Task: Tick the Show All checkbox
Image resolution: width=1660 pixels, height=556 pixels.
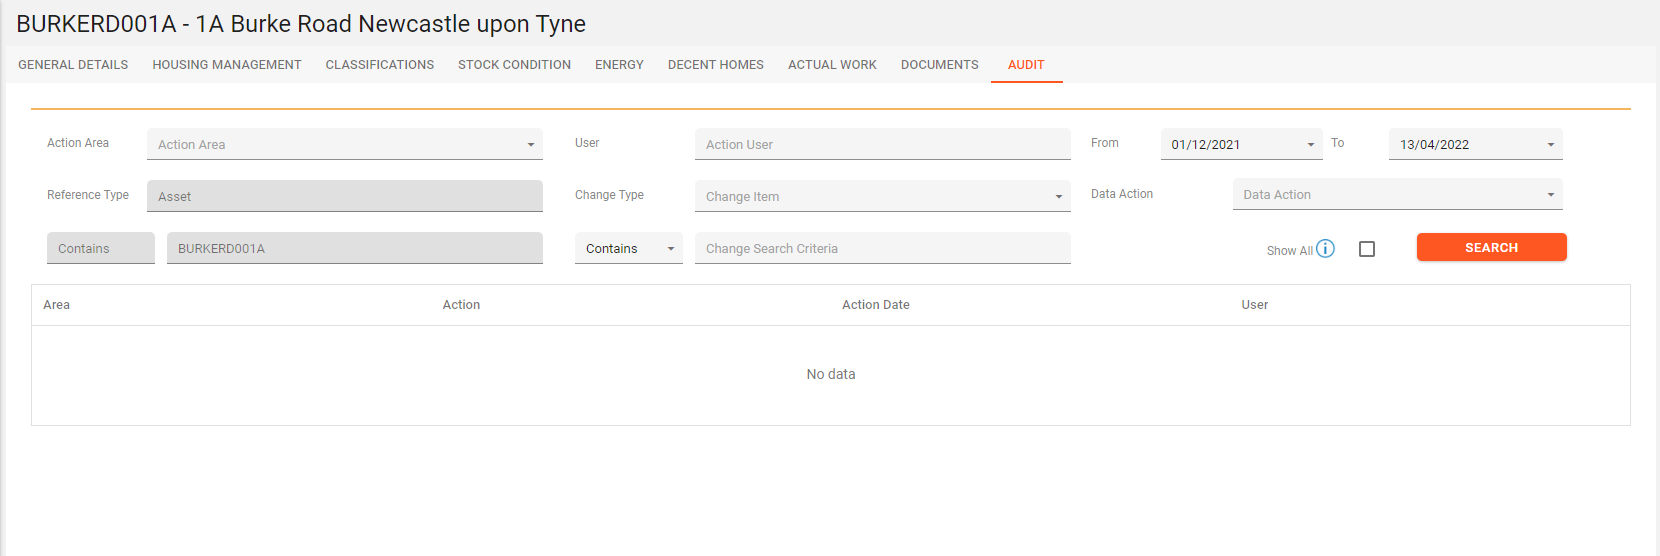Action: click(1367, 249)
